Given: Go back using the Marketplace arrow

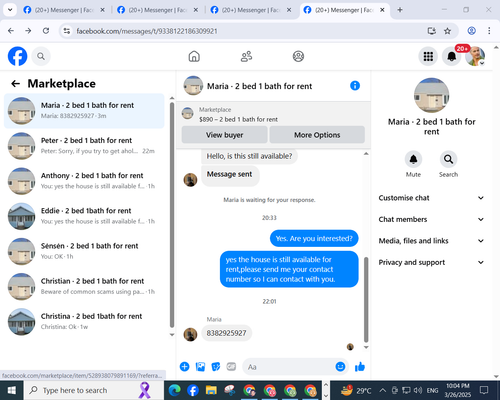Looking at the screenshot, I should pos(15,83).
